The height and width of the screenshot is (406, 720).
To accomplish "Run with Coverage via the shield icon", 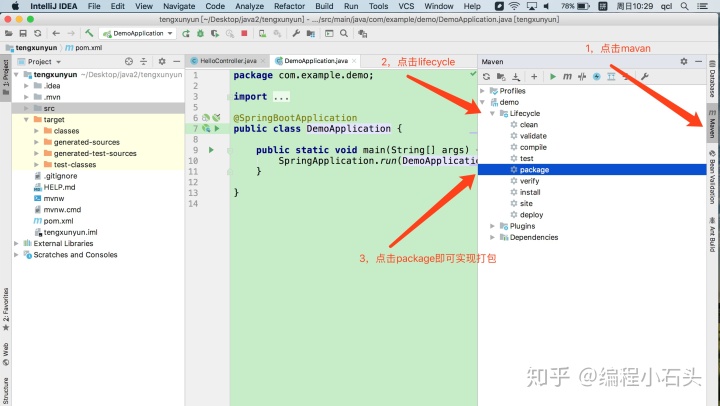I will 215,34.
